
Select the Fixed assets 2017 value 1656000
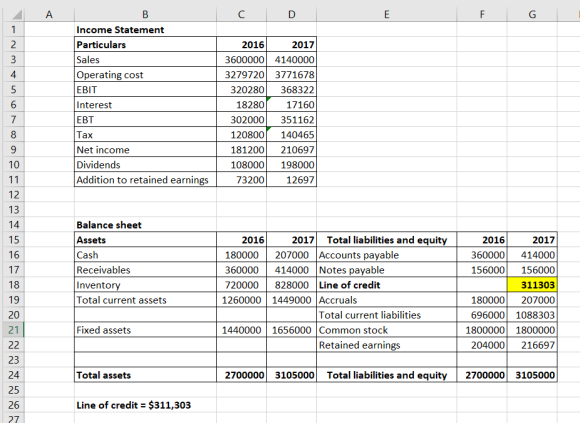(x=291, y=330)
